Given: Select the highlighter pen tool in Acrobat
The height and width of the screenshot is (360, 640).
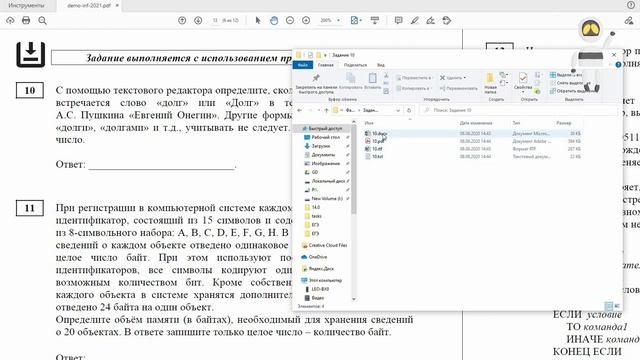Looking at the screenshot, I should point(415,20).
